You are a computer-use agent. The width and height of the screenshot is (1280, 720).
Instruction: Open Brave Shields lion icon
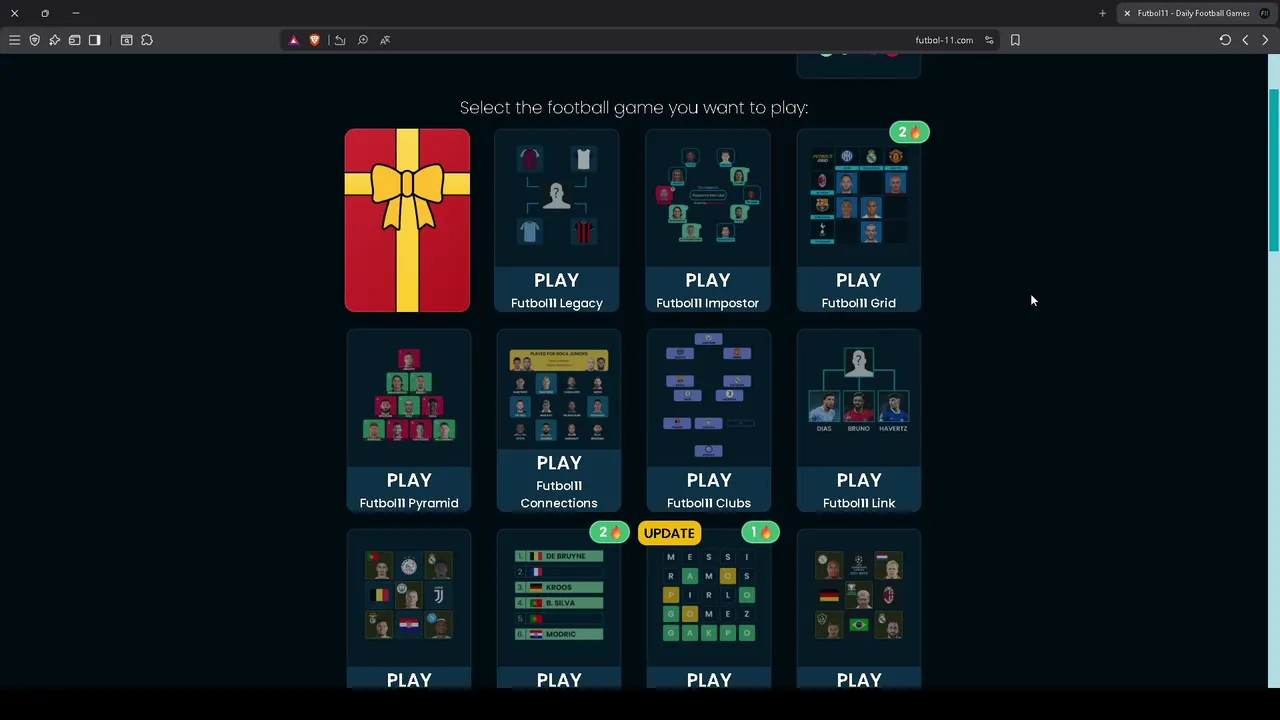(314, 40)
